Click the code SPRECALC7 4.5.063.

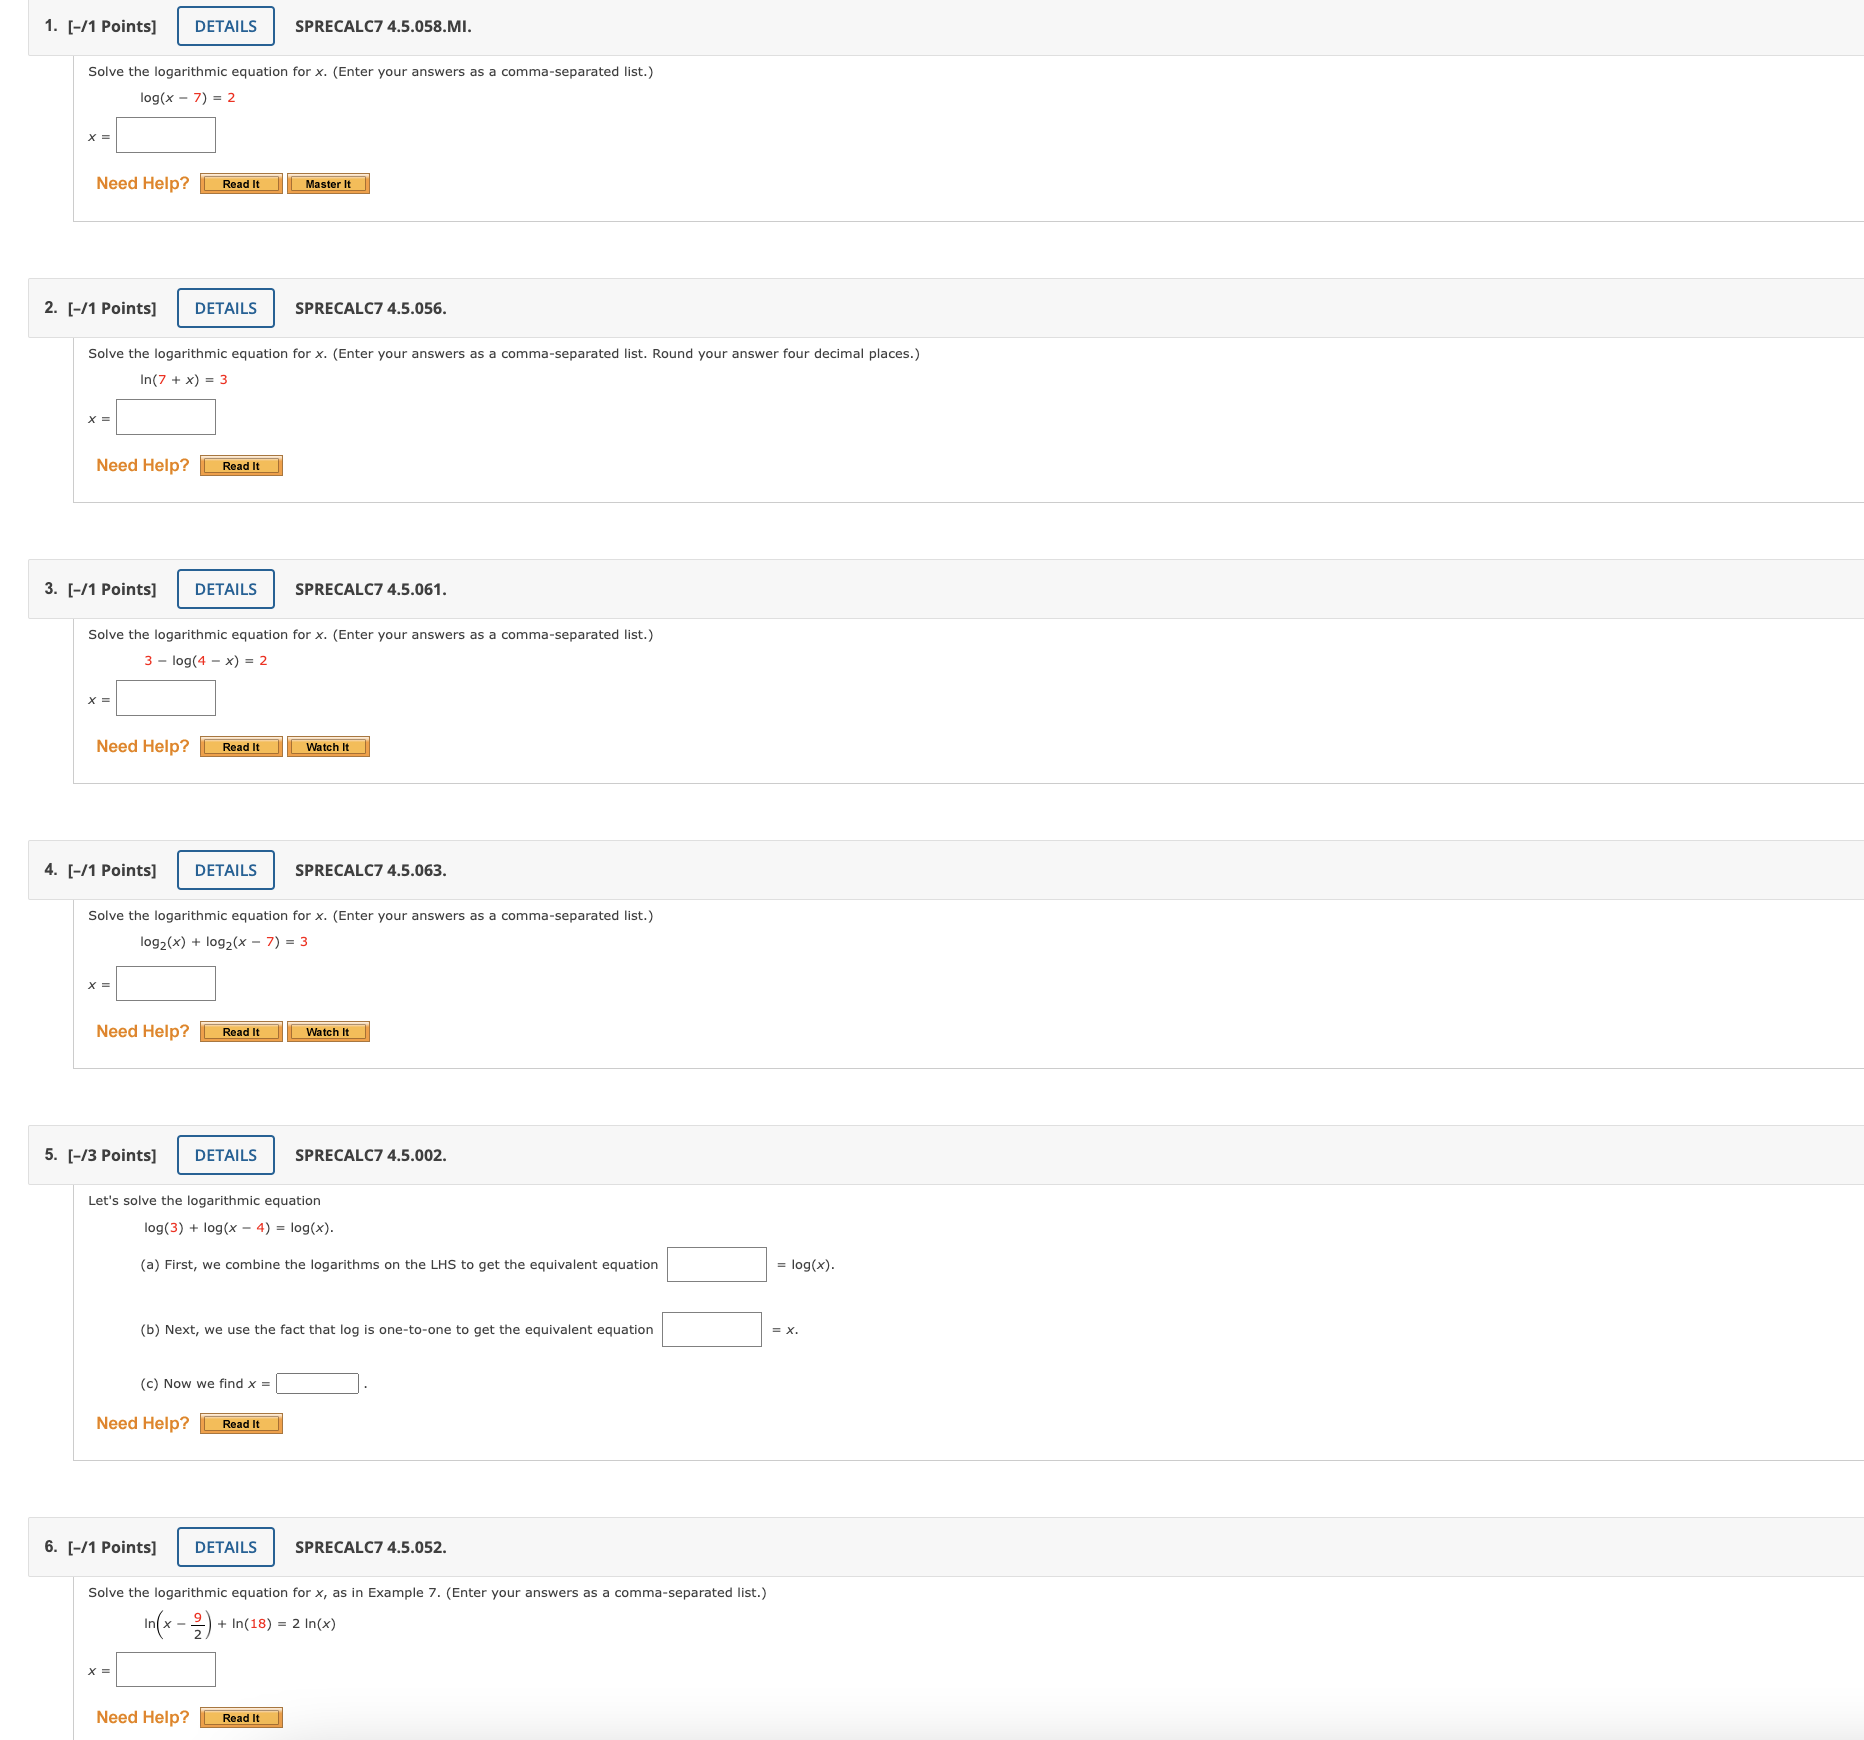tap(370, 870)
